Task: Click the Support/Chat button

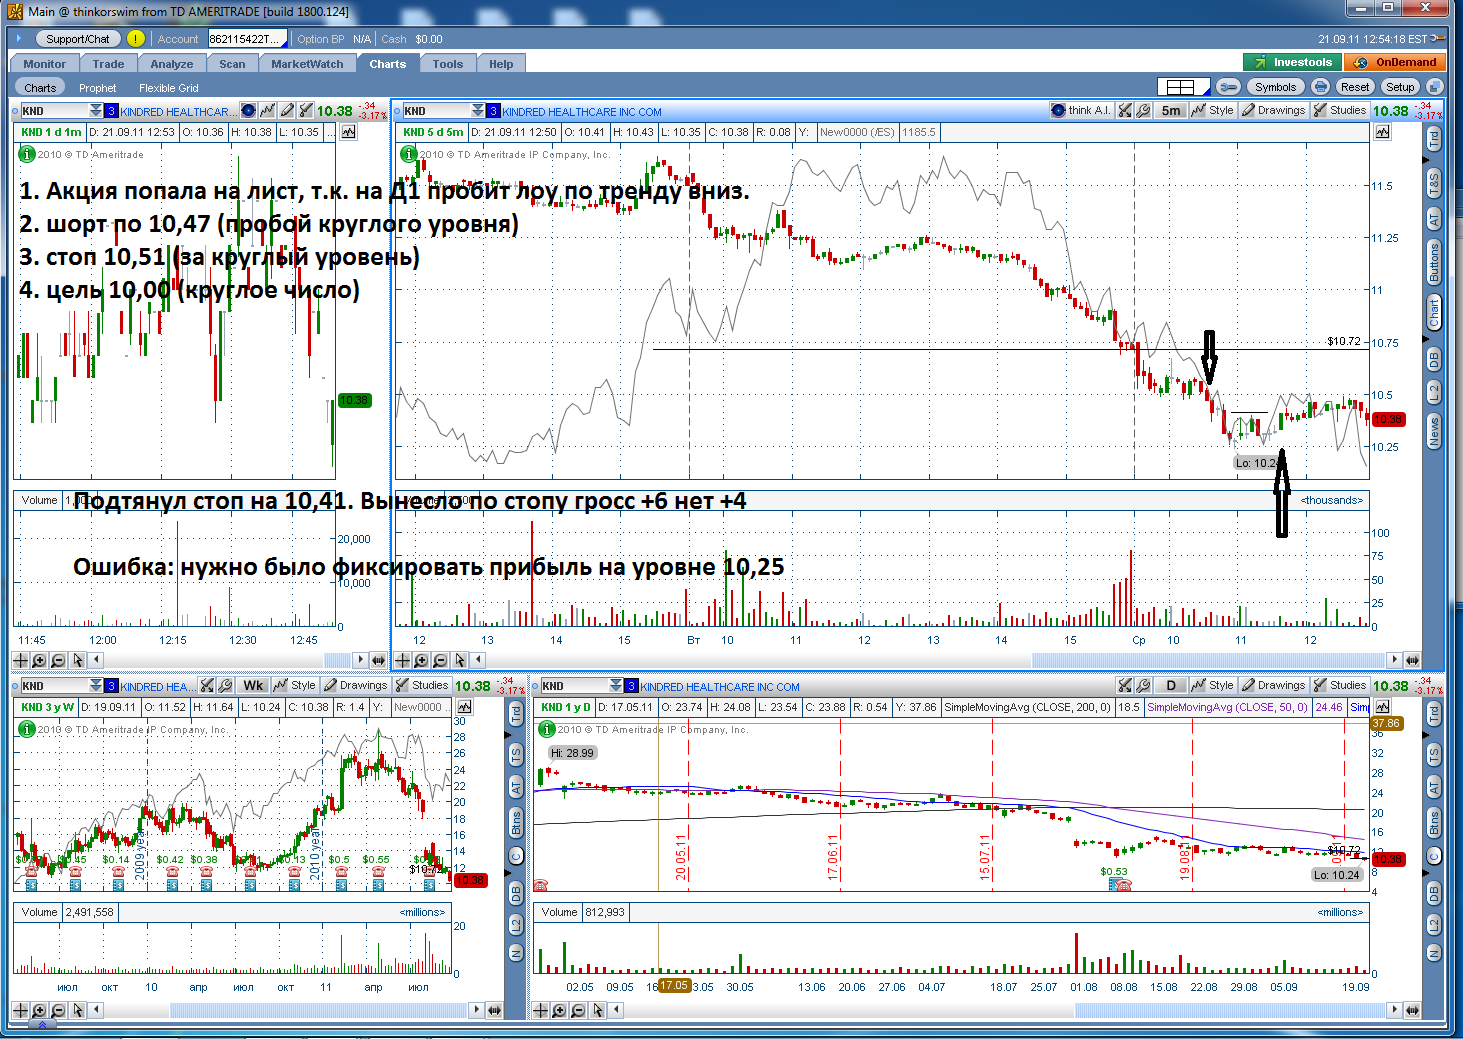Action: pos(78,39)
